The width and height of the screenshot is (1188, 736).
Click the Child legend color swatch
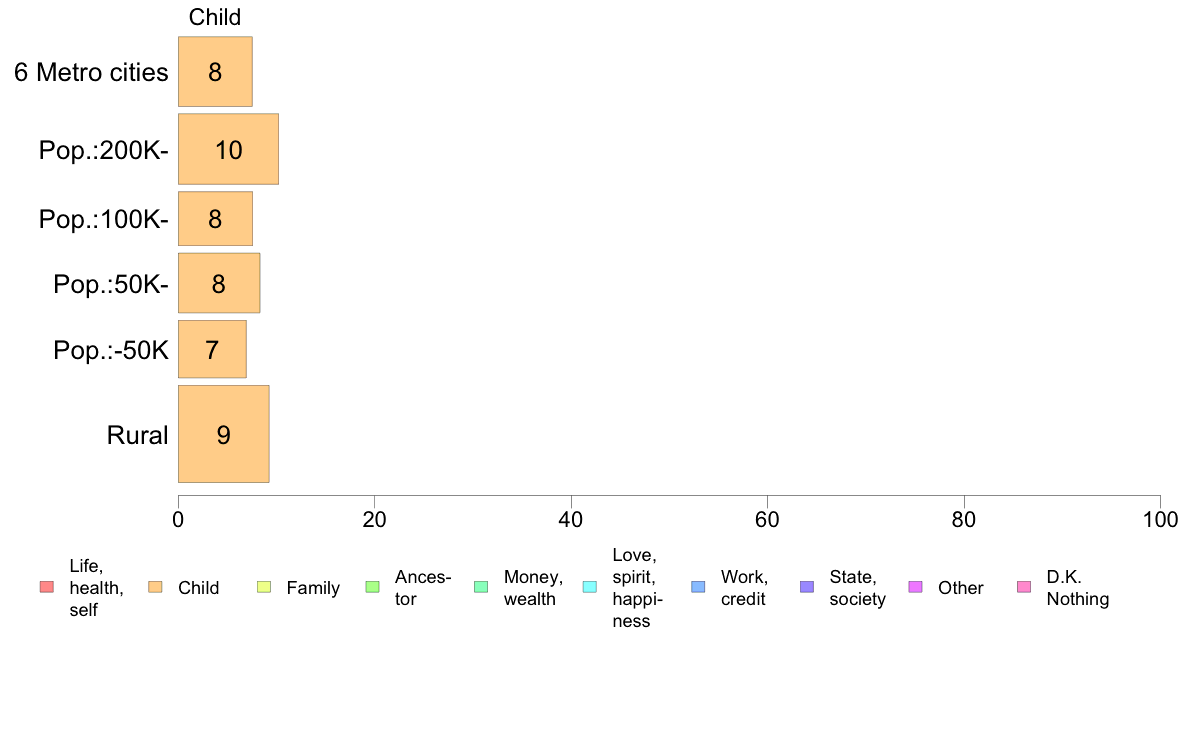click(155, 587)
